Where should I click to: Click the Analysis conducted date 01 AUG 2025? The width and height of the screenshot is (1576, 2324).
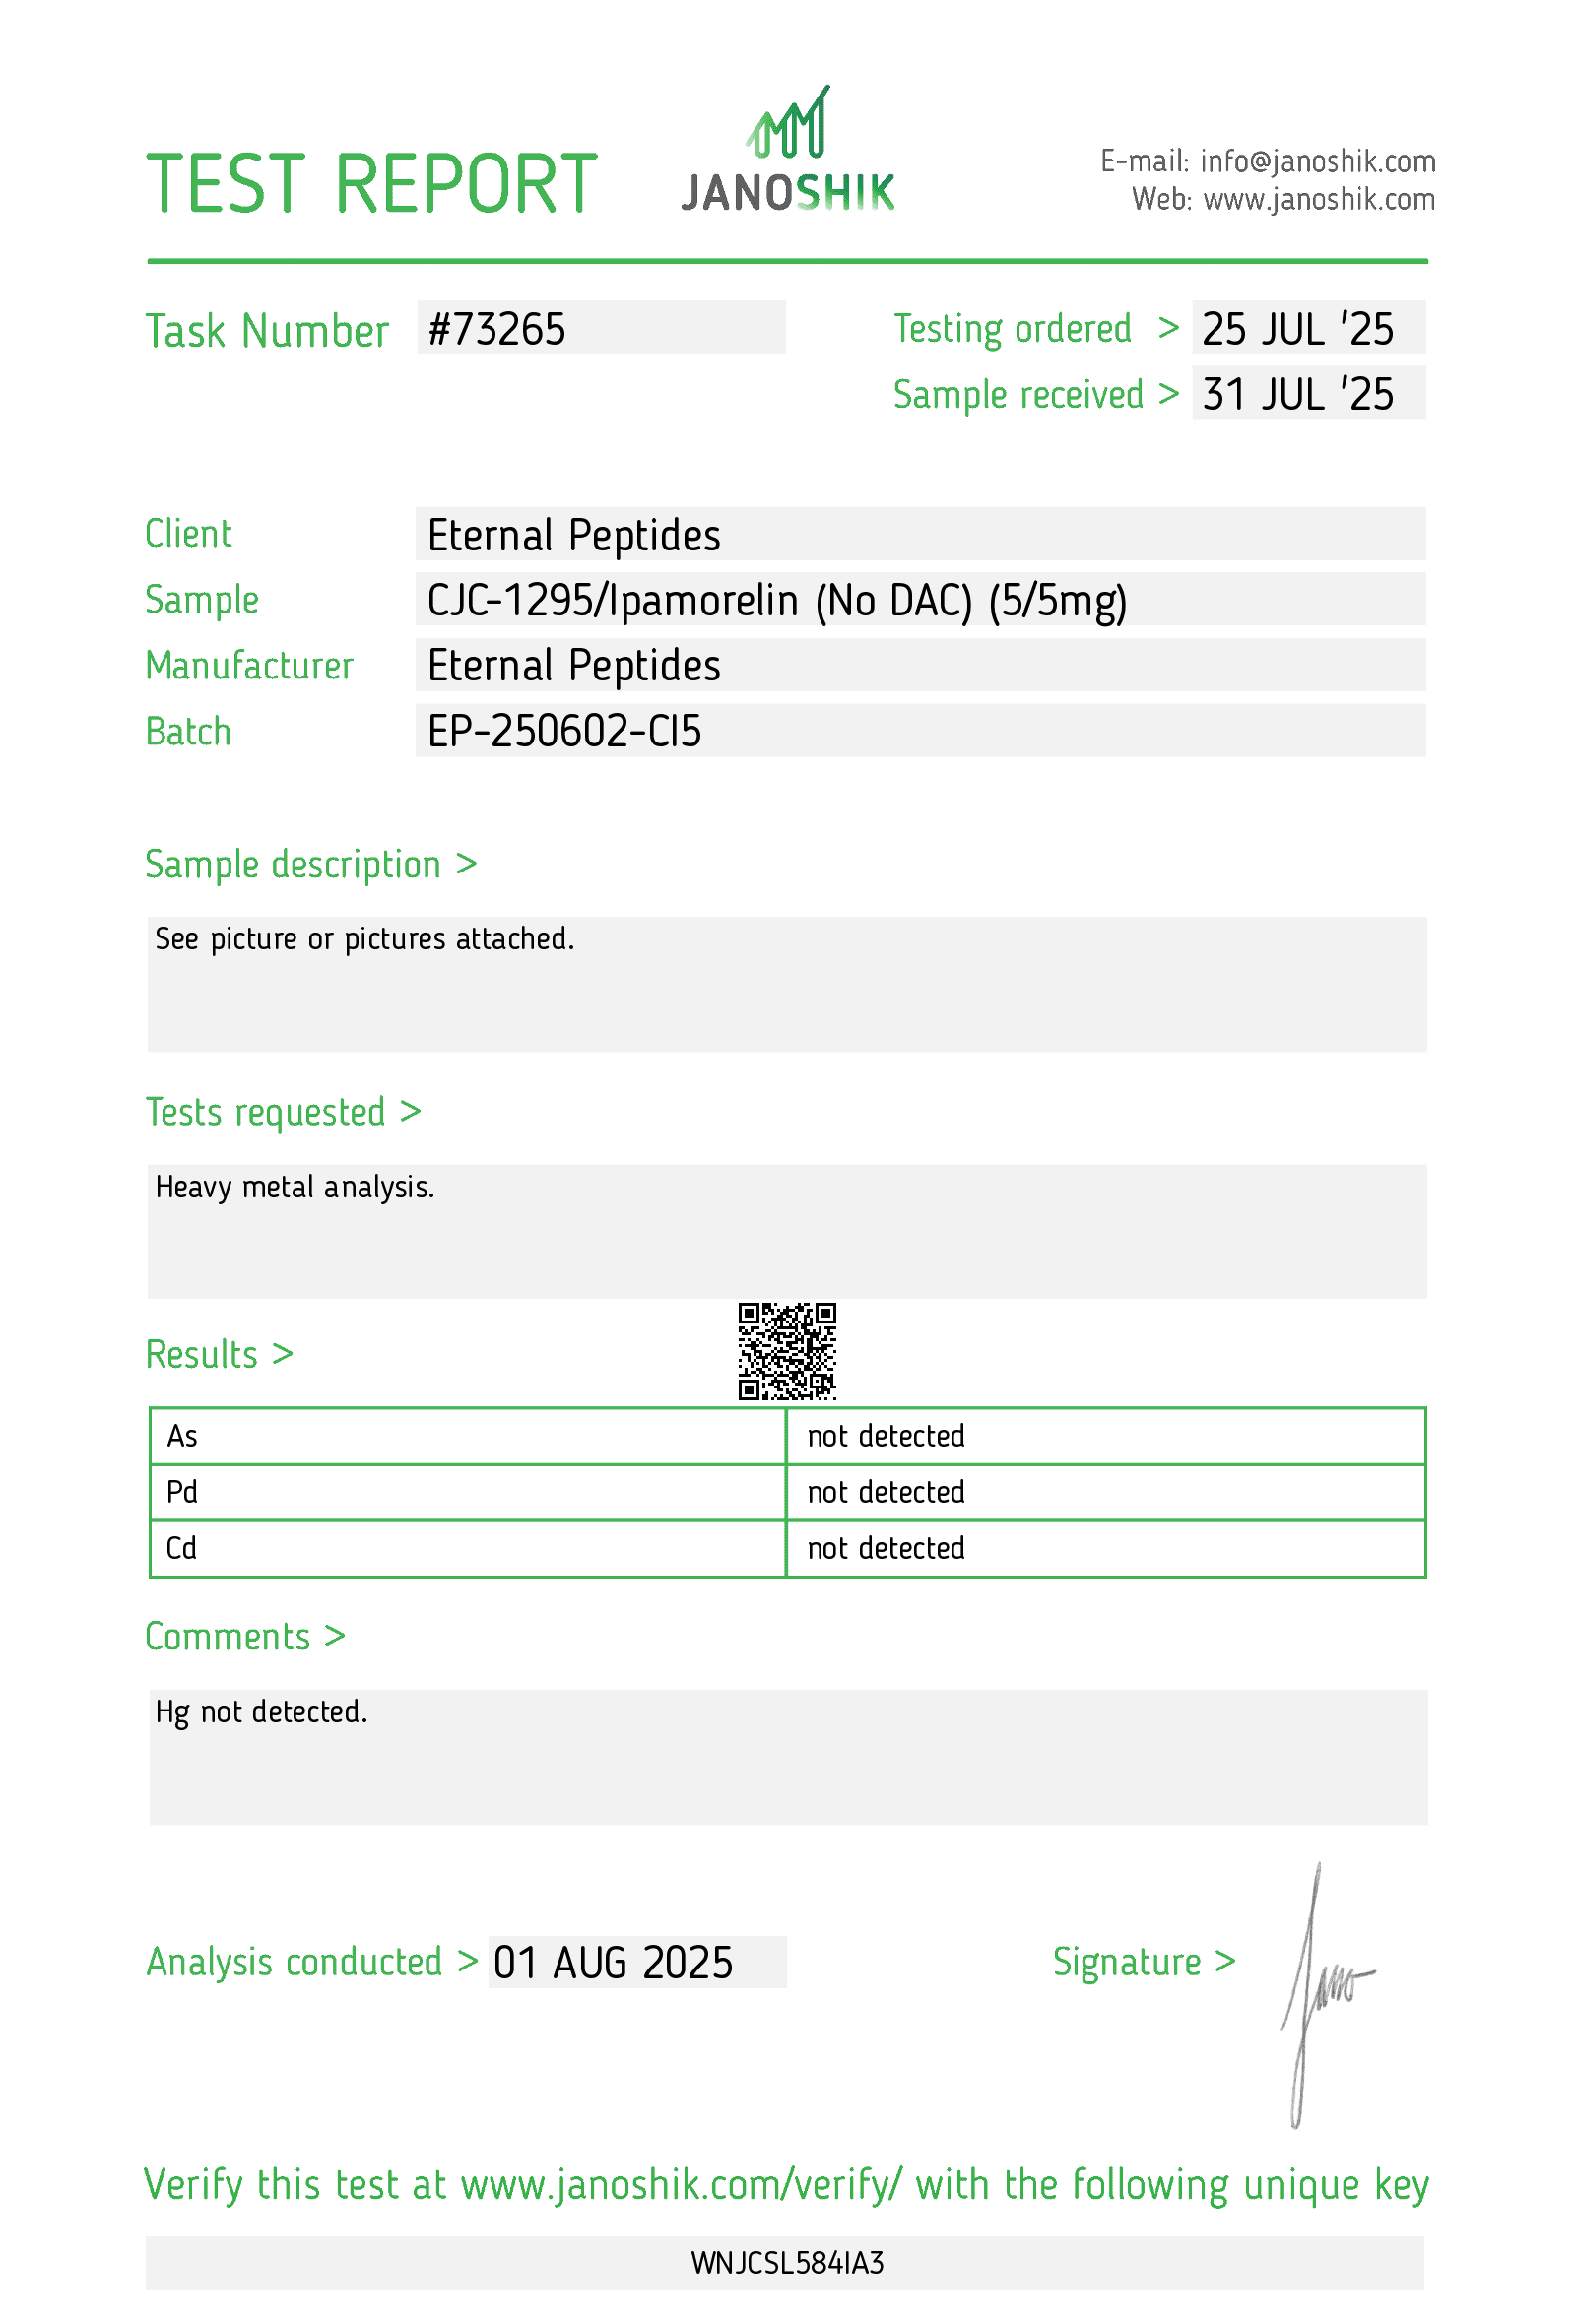(636, 1963)
